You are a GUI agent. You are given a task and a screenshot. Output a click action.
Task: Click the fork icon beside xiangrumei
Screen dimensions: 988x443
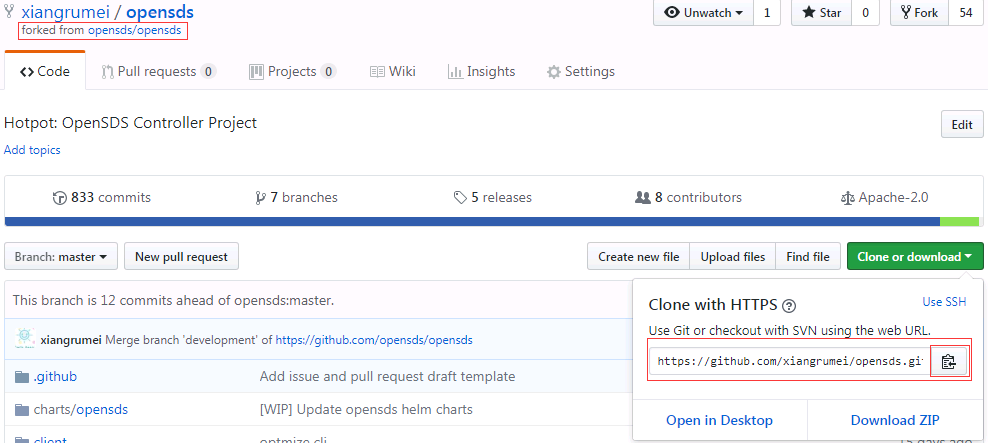point(9,11)
